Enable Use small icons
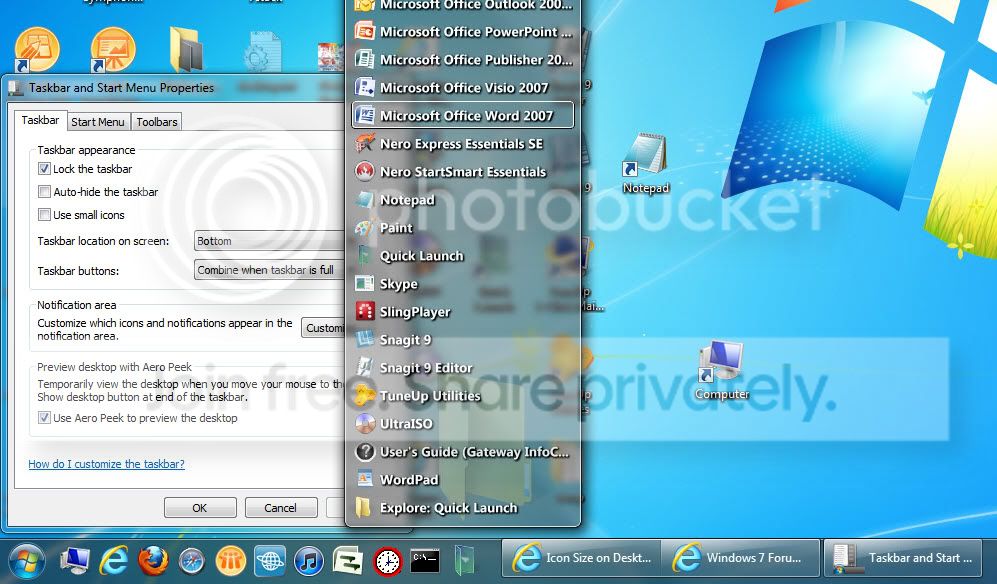This screenshot has width=997, height=584. tap(44, 214)
